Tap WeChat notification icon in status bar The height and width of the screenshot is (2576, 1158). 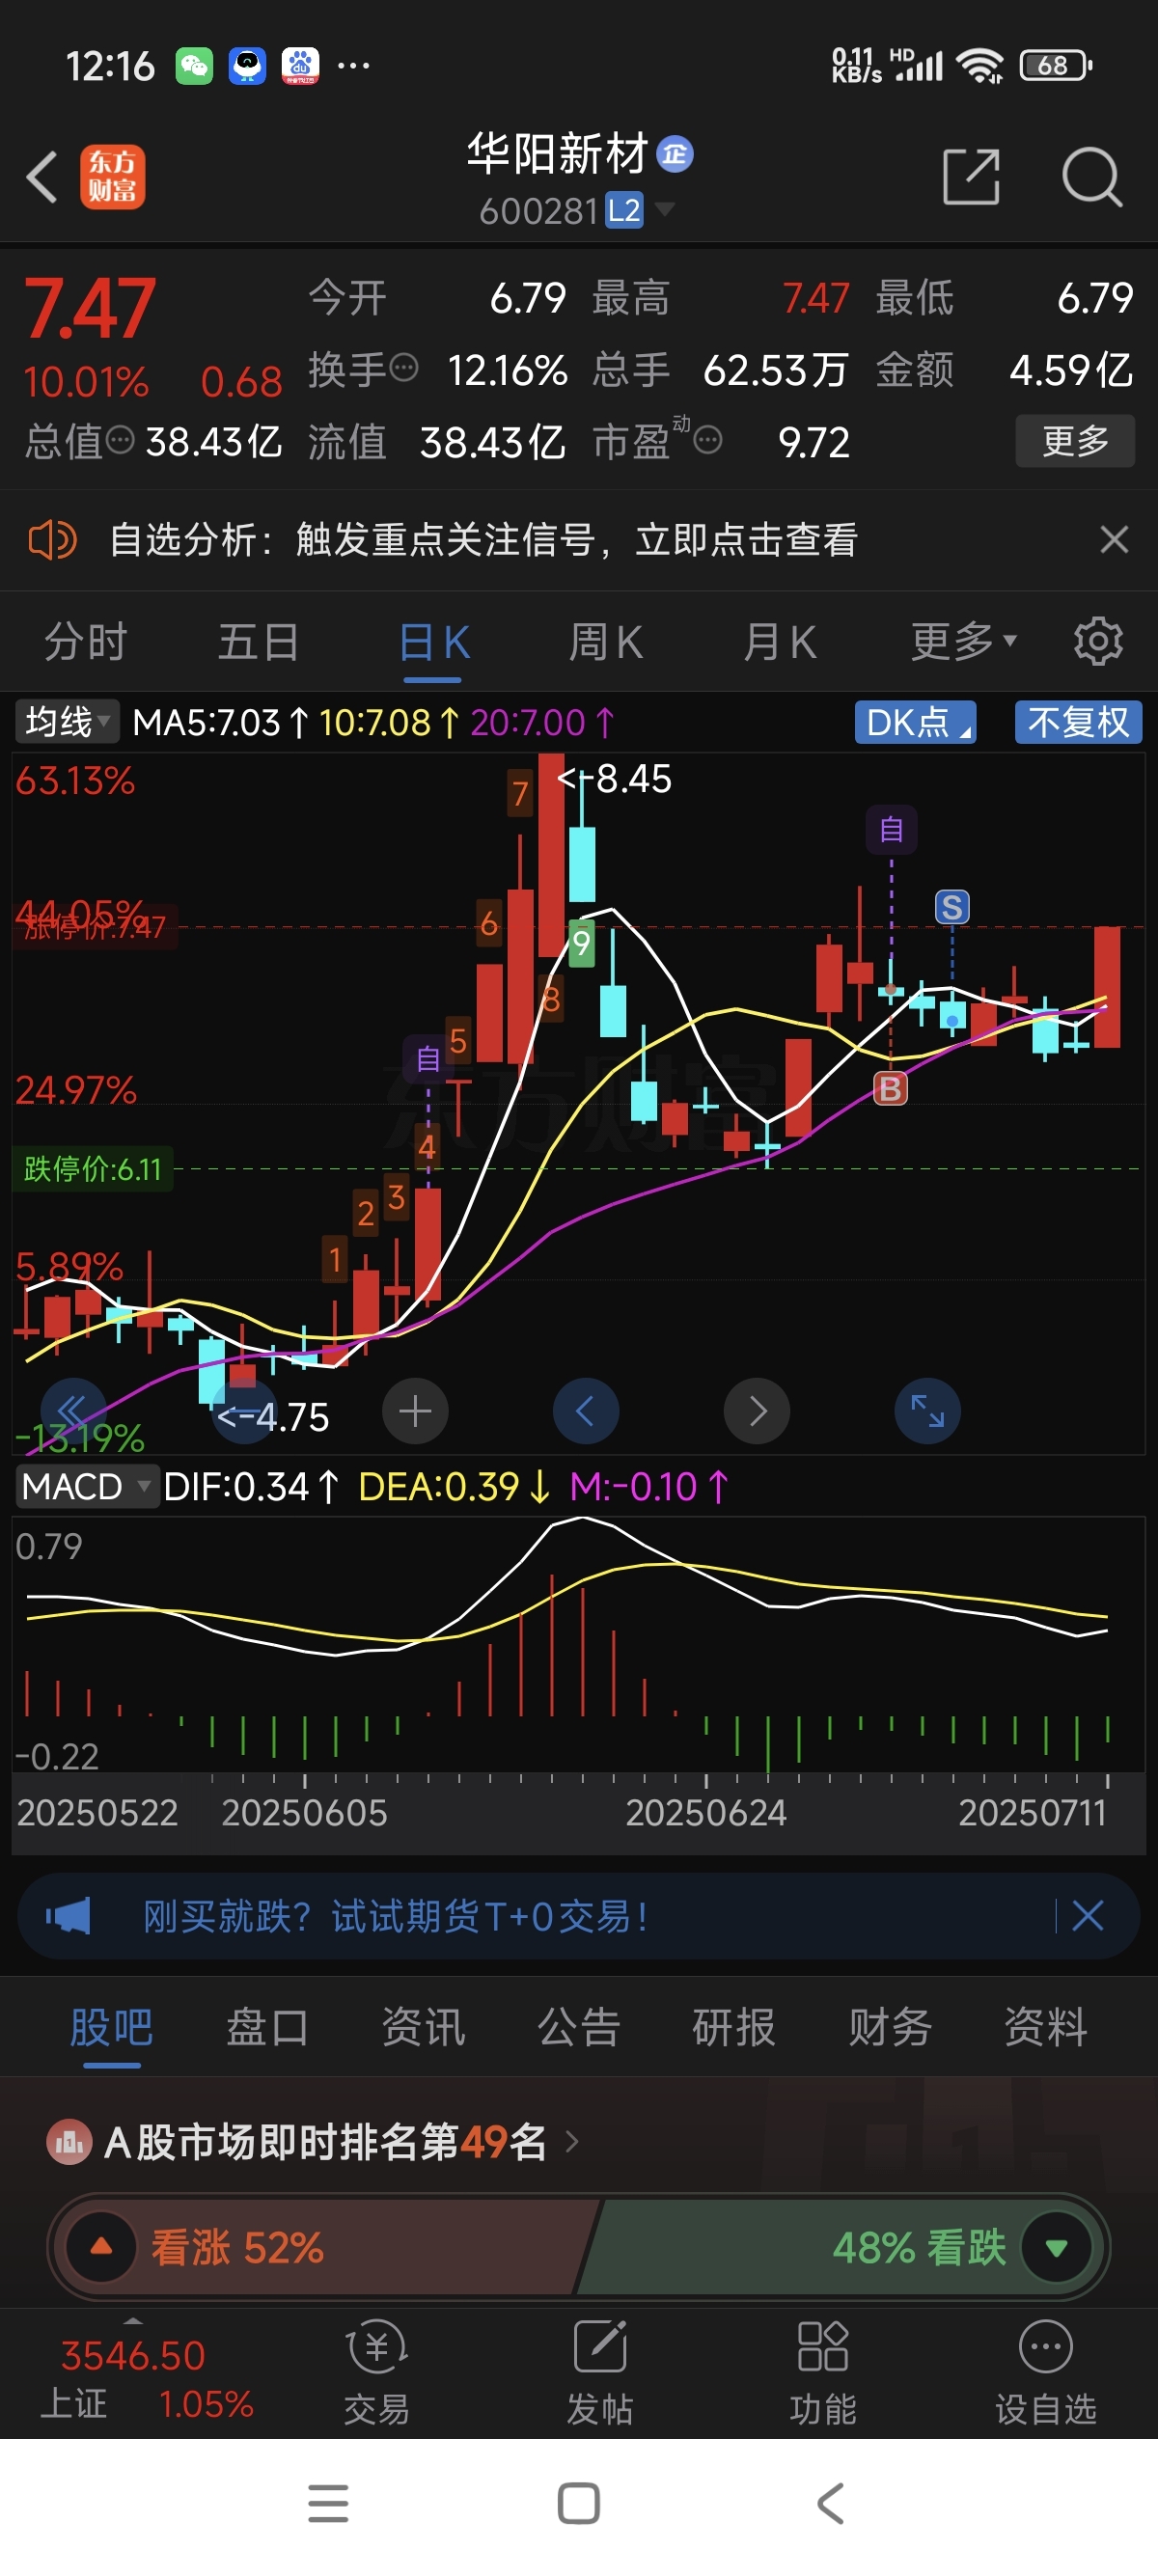tap(195, 66)
